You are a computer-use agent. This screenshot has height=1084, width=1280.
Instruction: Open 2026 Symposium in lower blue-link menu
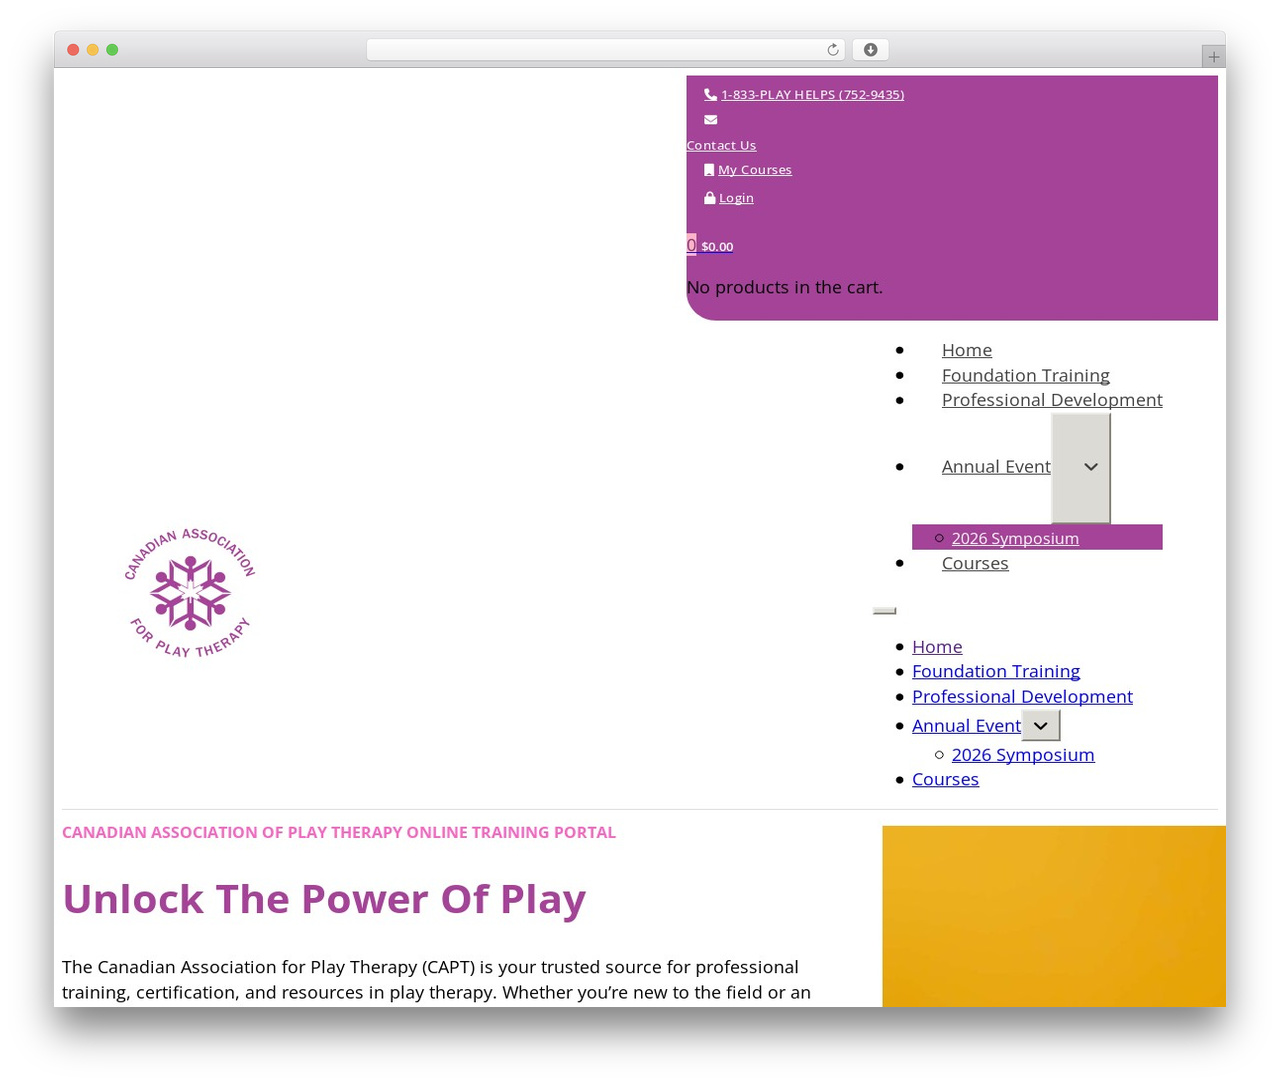coord(1023,755)
